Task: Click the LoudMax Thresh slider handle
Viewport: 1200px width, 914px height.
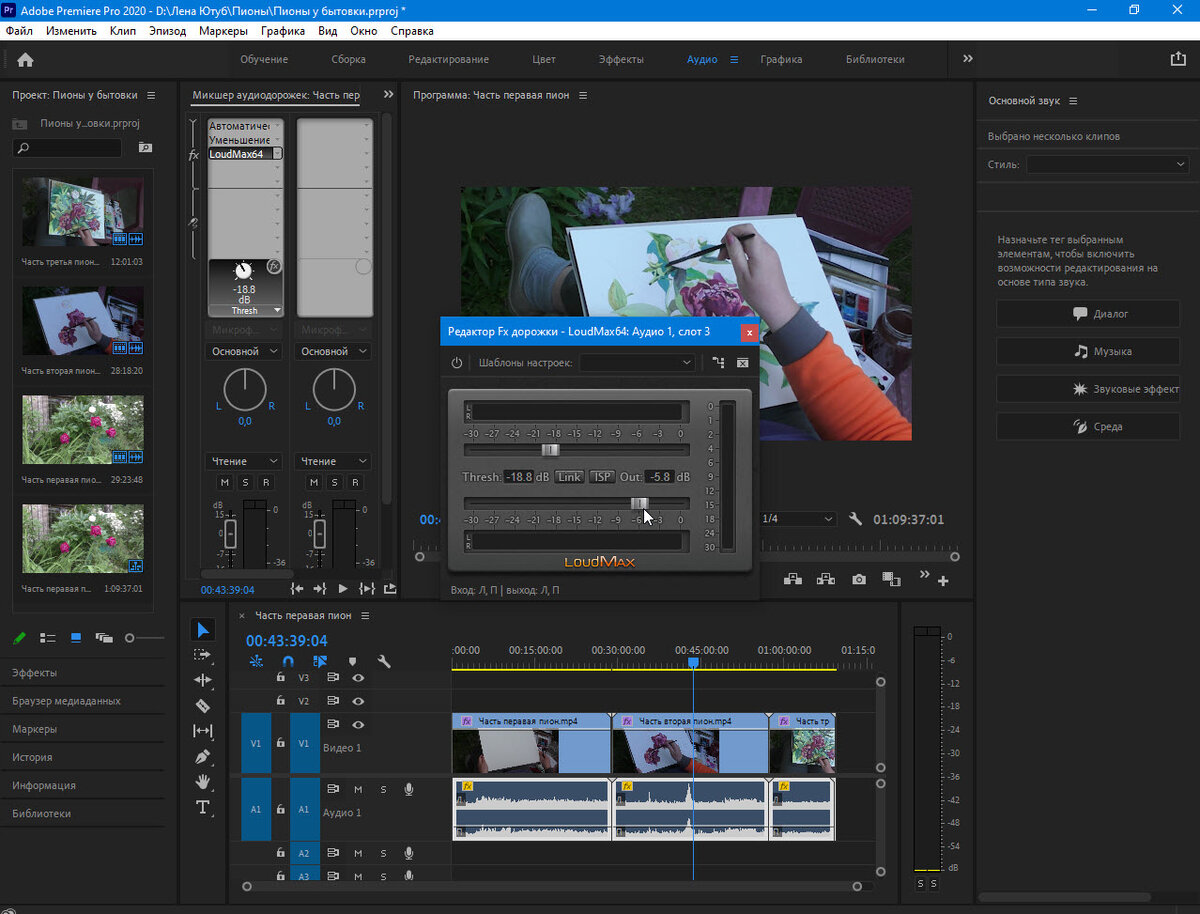Action: tap(550, 450)
